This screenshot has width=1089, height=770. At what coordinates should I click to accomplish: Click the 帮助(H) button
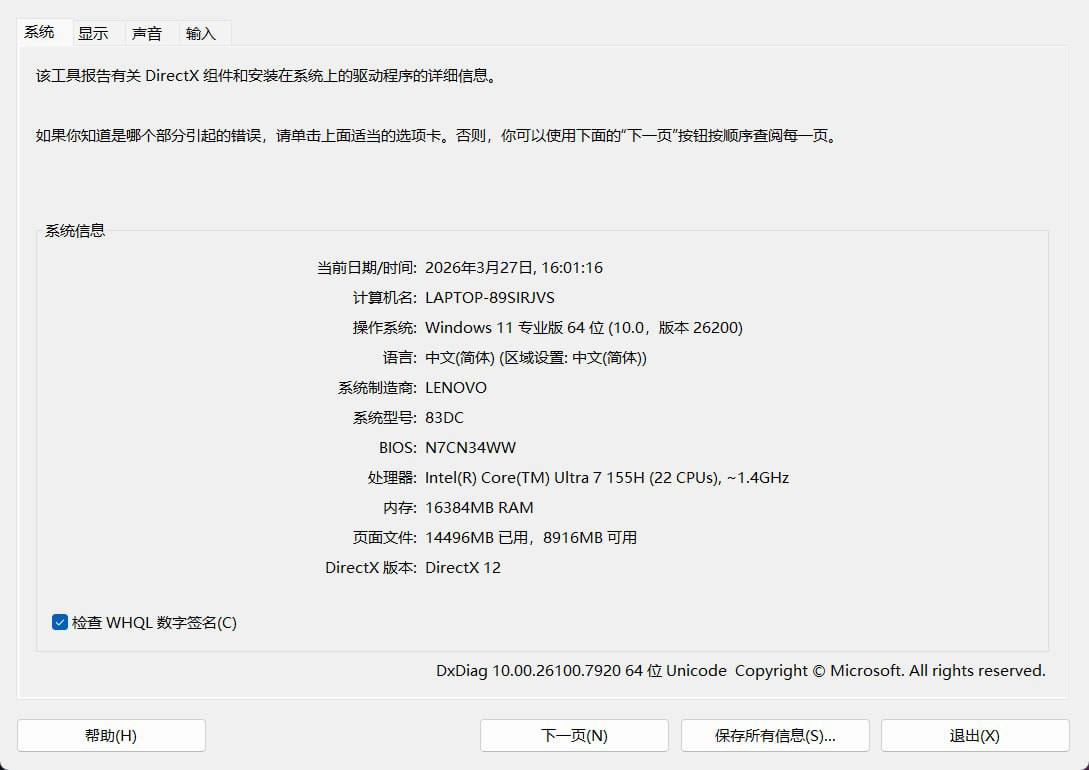(111, 735)
